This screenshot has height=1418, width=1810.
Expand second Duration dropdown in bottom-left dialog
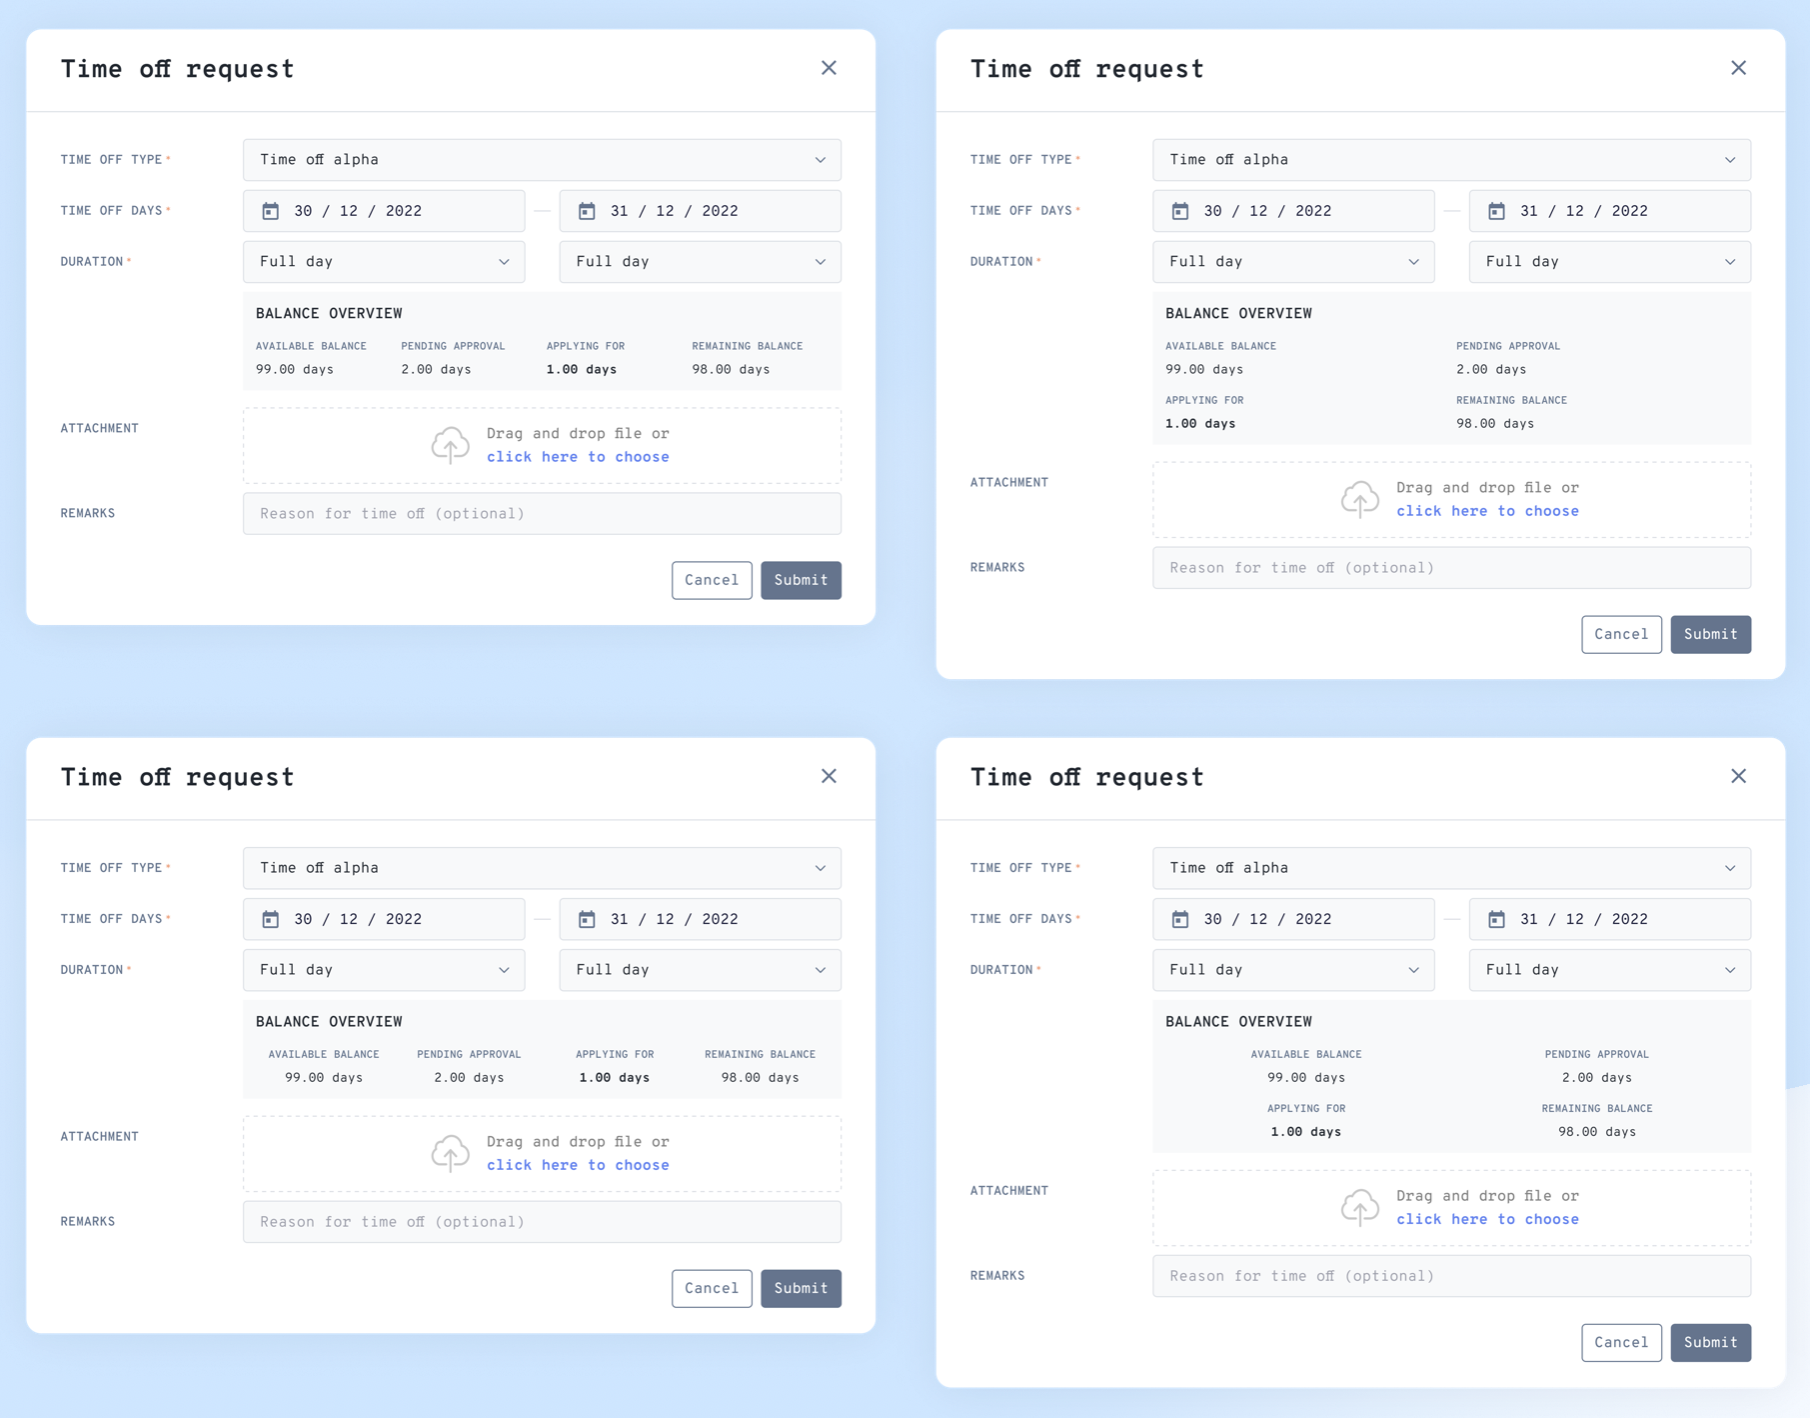pyautogui.click(x=700, y=970)
